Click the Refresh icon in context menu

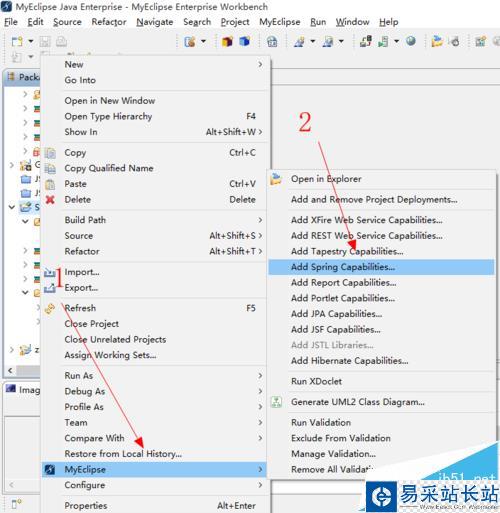click(x=50, y=309)
